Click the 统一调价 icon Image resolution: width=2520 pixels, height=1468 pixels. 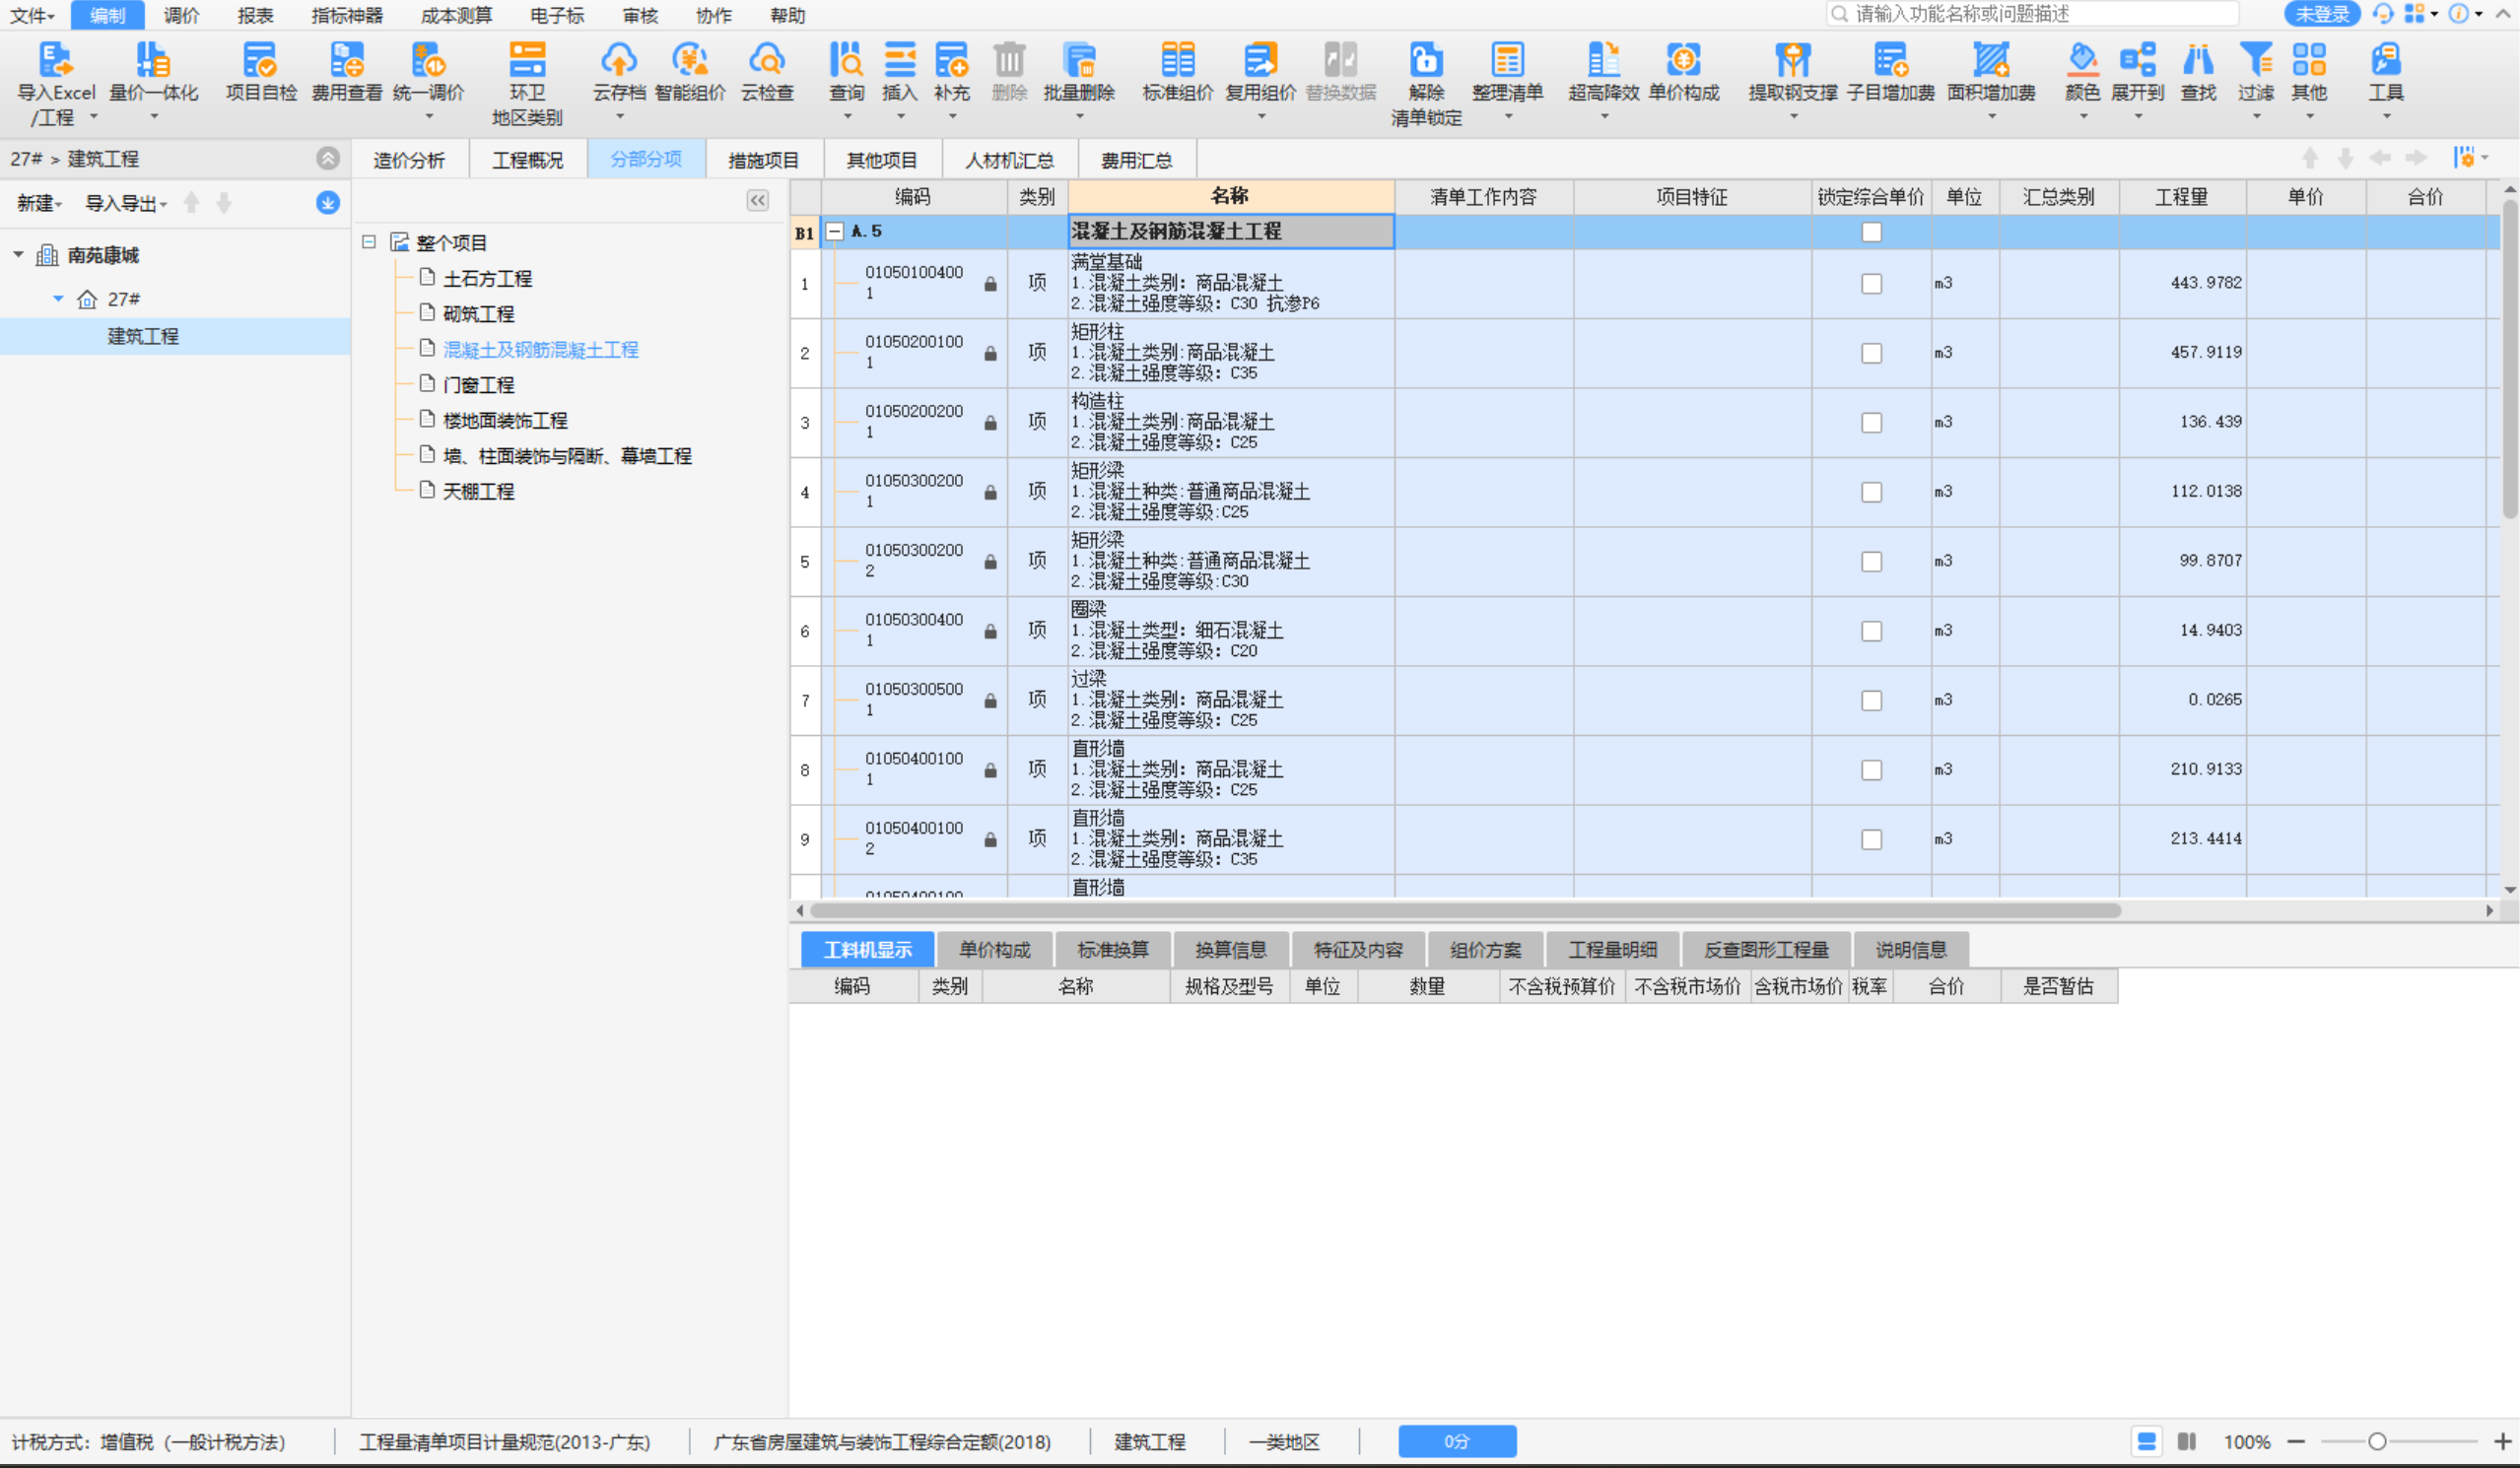[428, 80]
